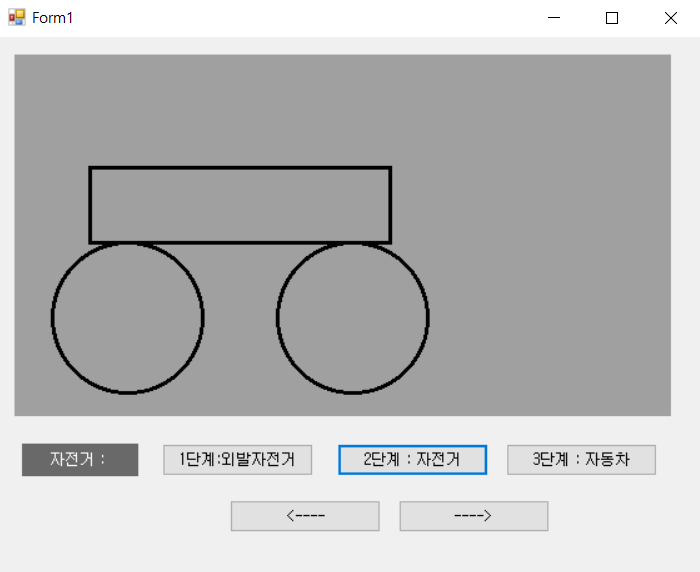Click the gray drawing canvas panel
Viewport: 700px width, 572px height.
pyautogui.click(x=342, y=235)
